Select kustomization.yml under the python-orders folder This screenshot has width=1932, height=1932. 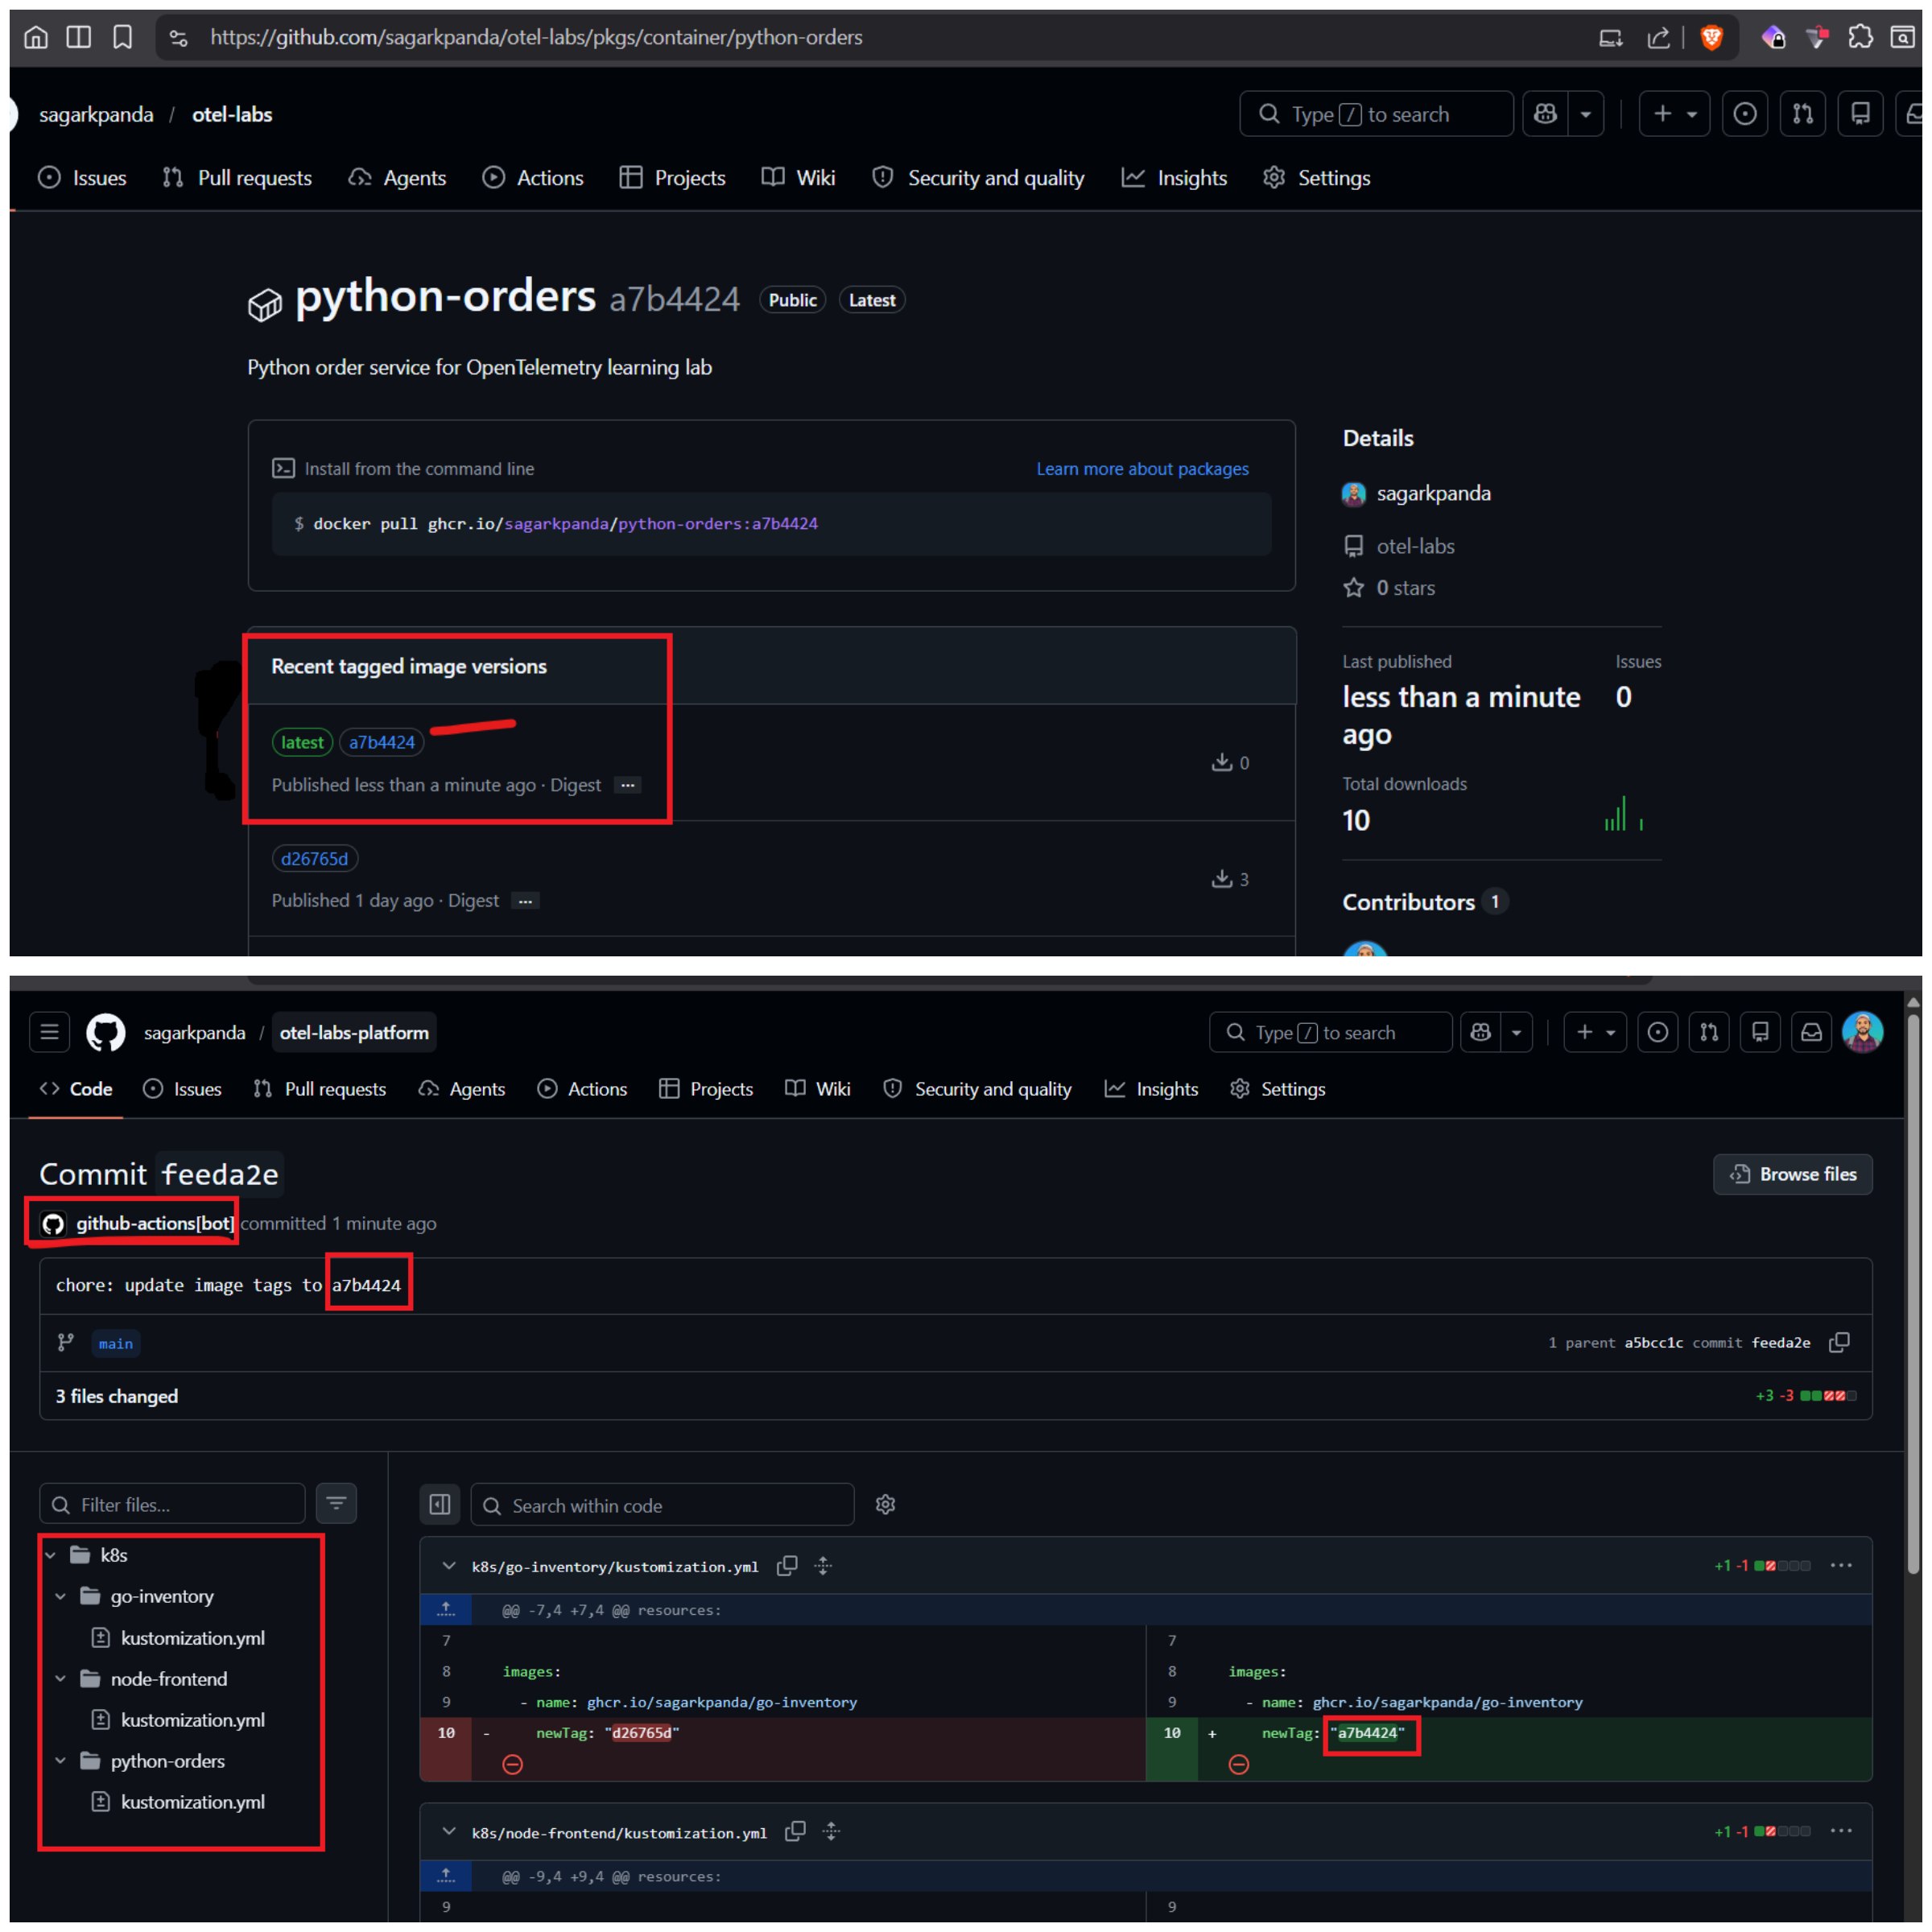click(192, 1802)
